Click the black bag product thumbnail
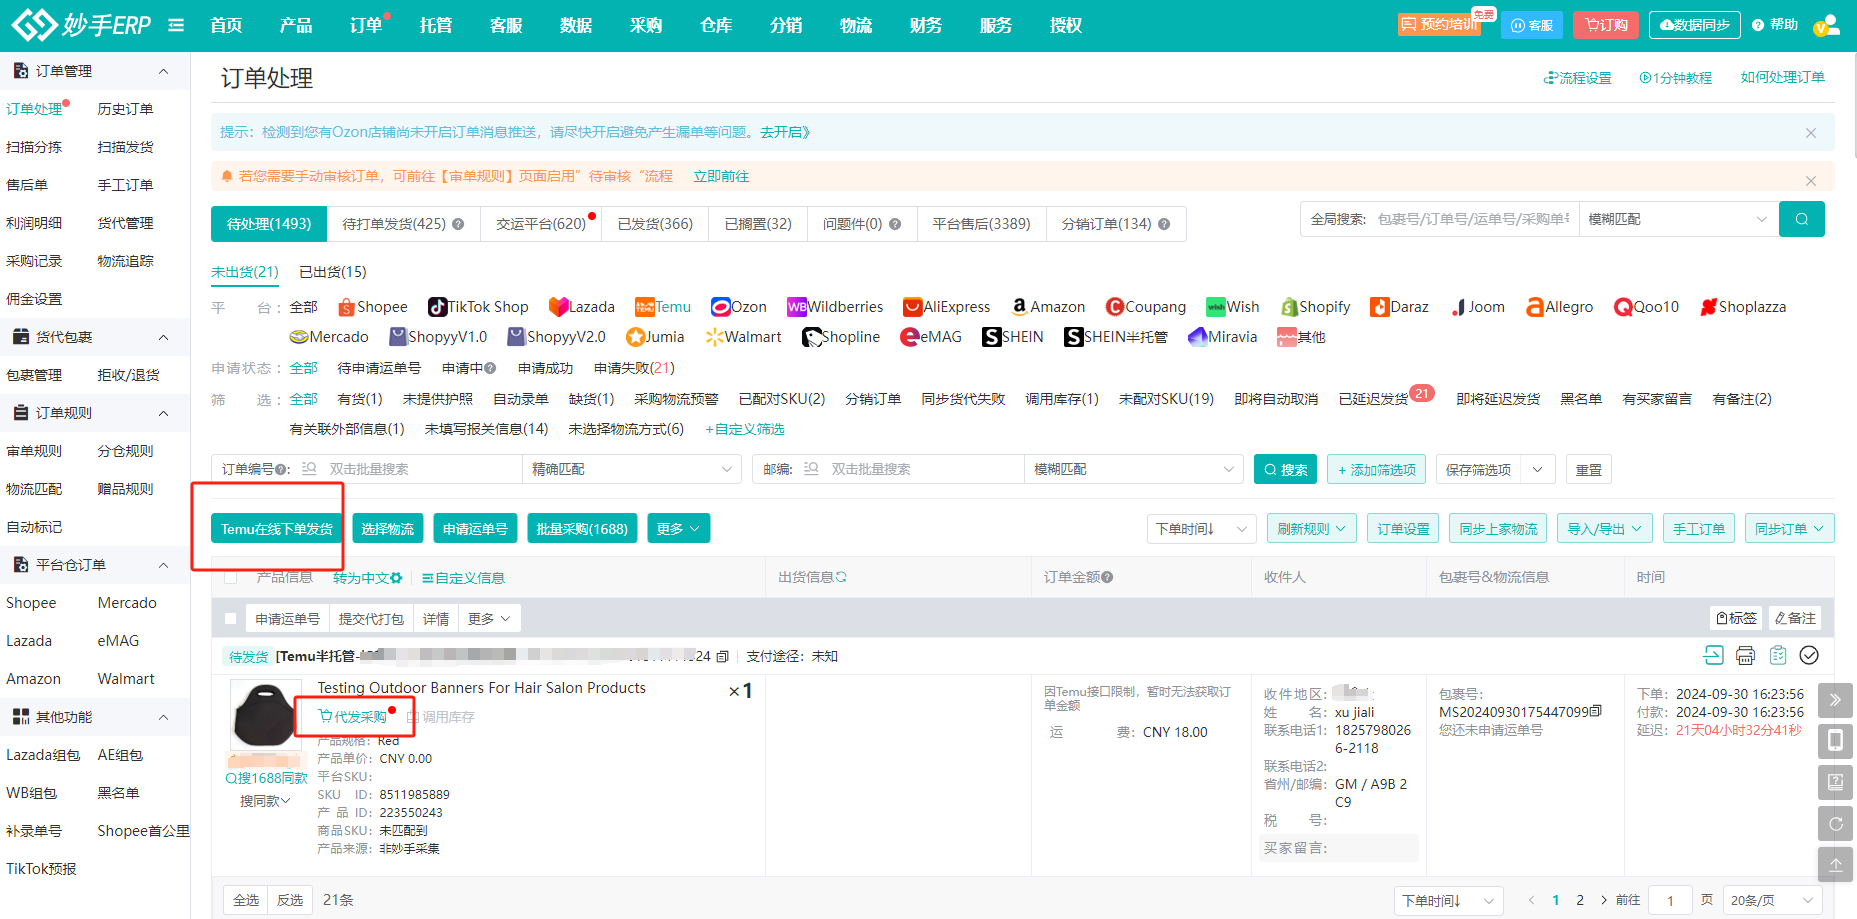This screenshot has width=1857, height=919. coord(264,714)
